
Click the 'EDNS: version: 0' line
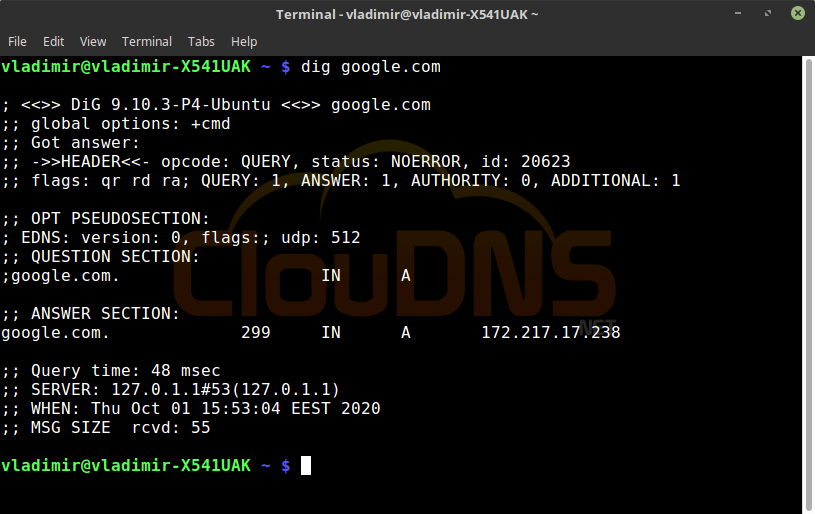[x=181, y=238]
